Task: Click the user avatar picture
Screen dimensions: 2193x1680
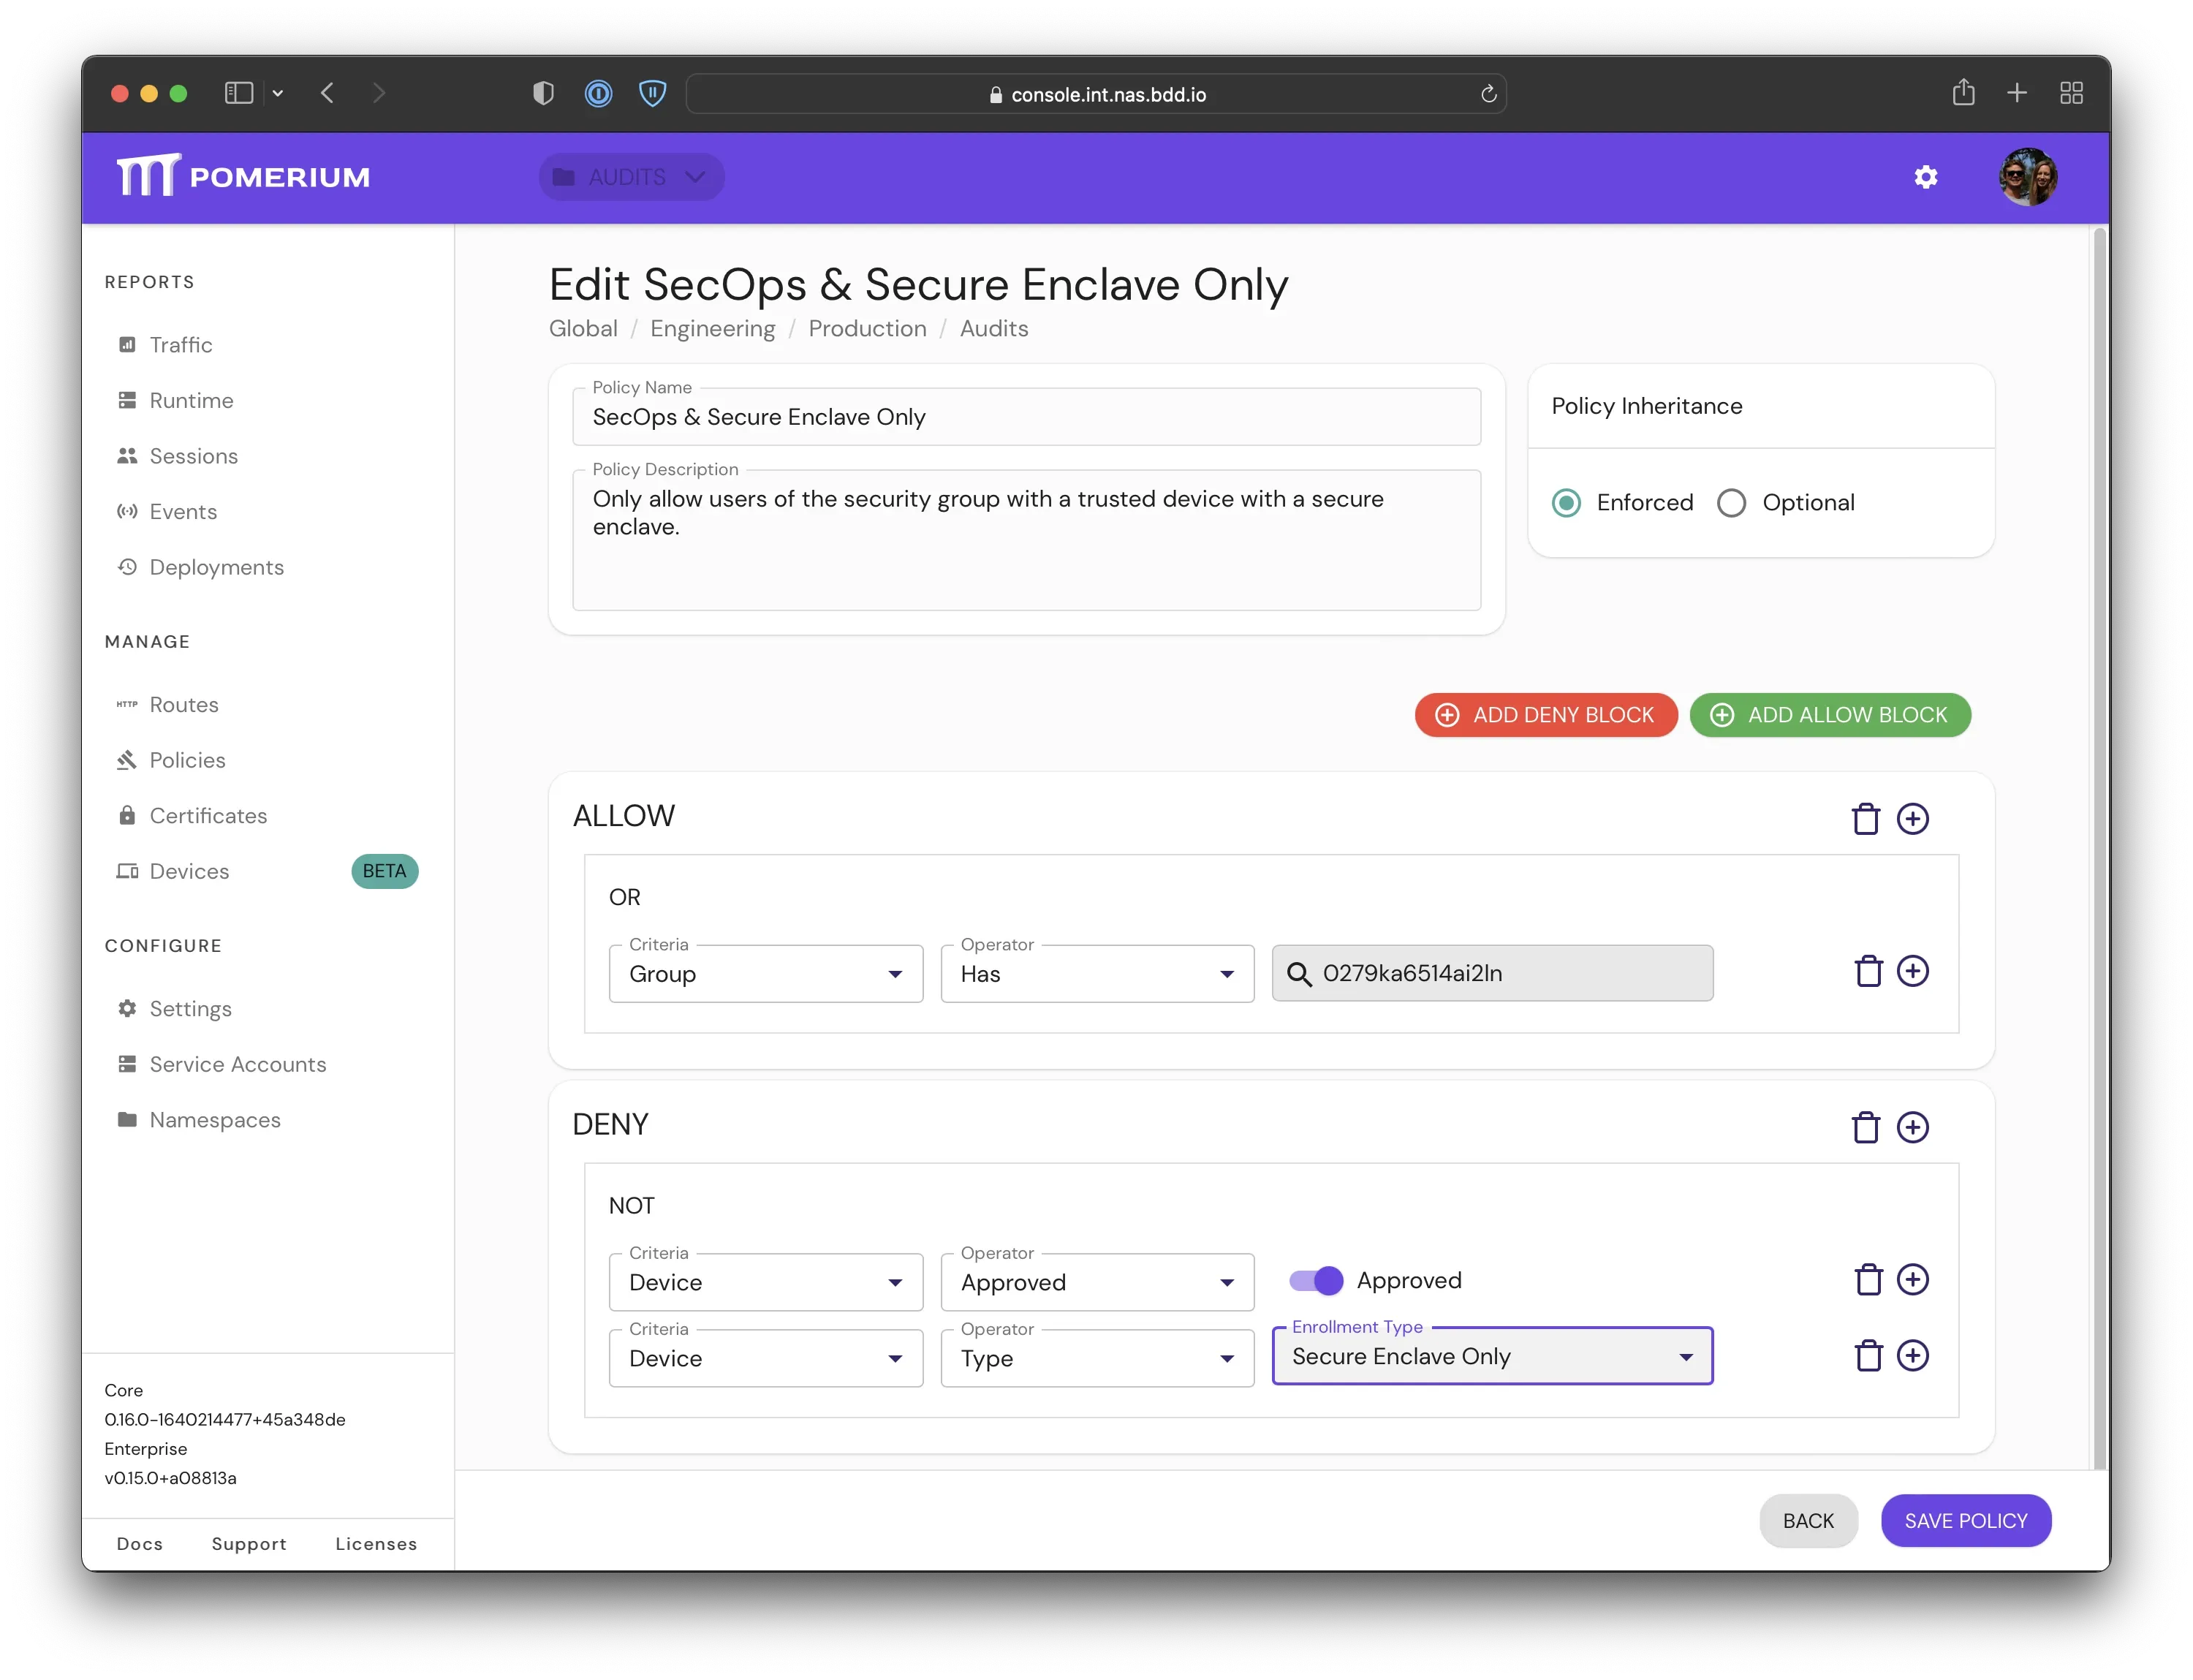Action: coord(2027,177)
